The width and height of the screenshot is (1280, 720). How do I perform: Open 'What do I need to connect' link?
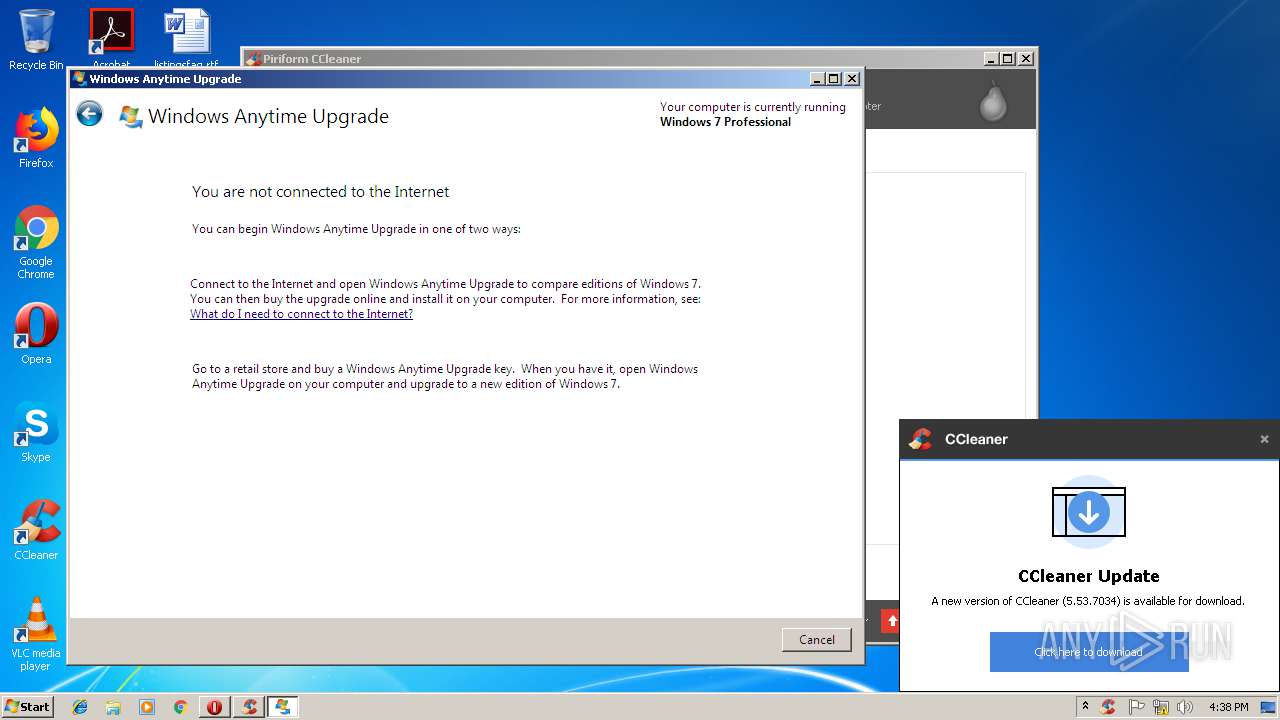click(301, 314)
